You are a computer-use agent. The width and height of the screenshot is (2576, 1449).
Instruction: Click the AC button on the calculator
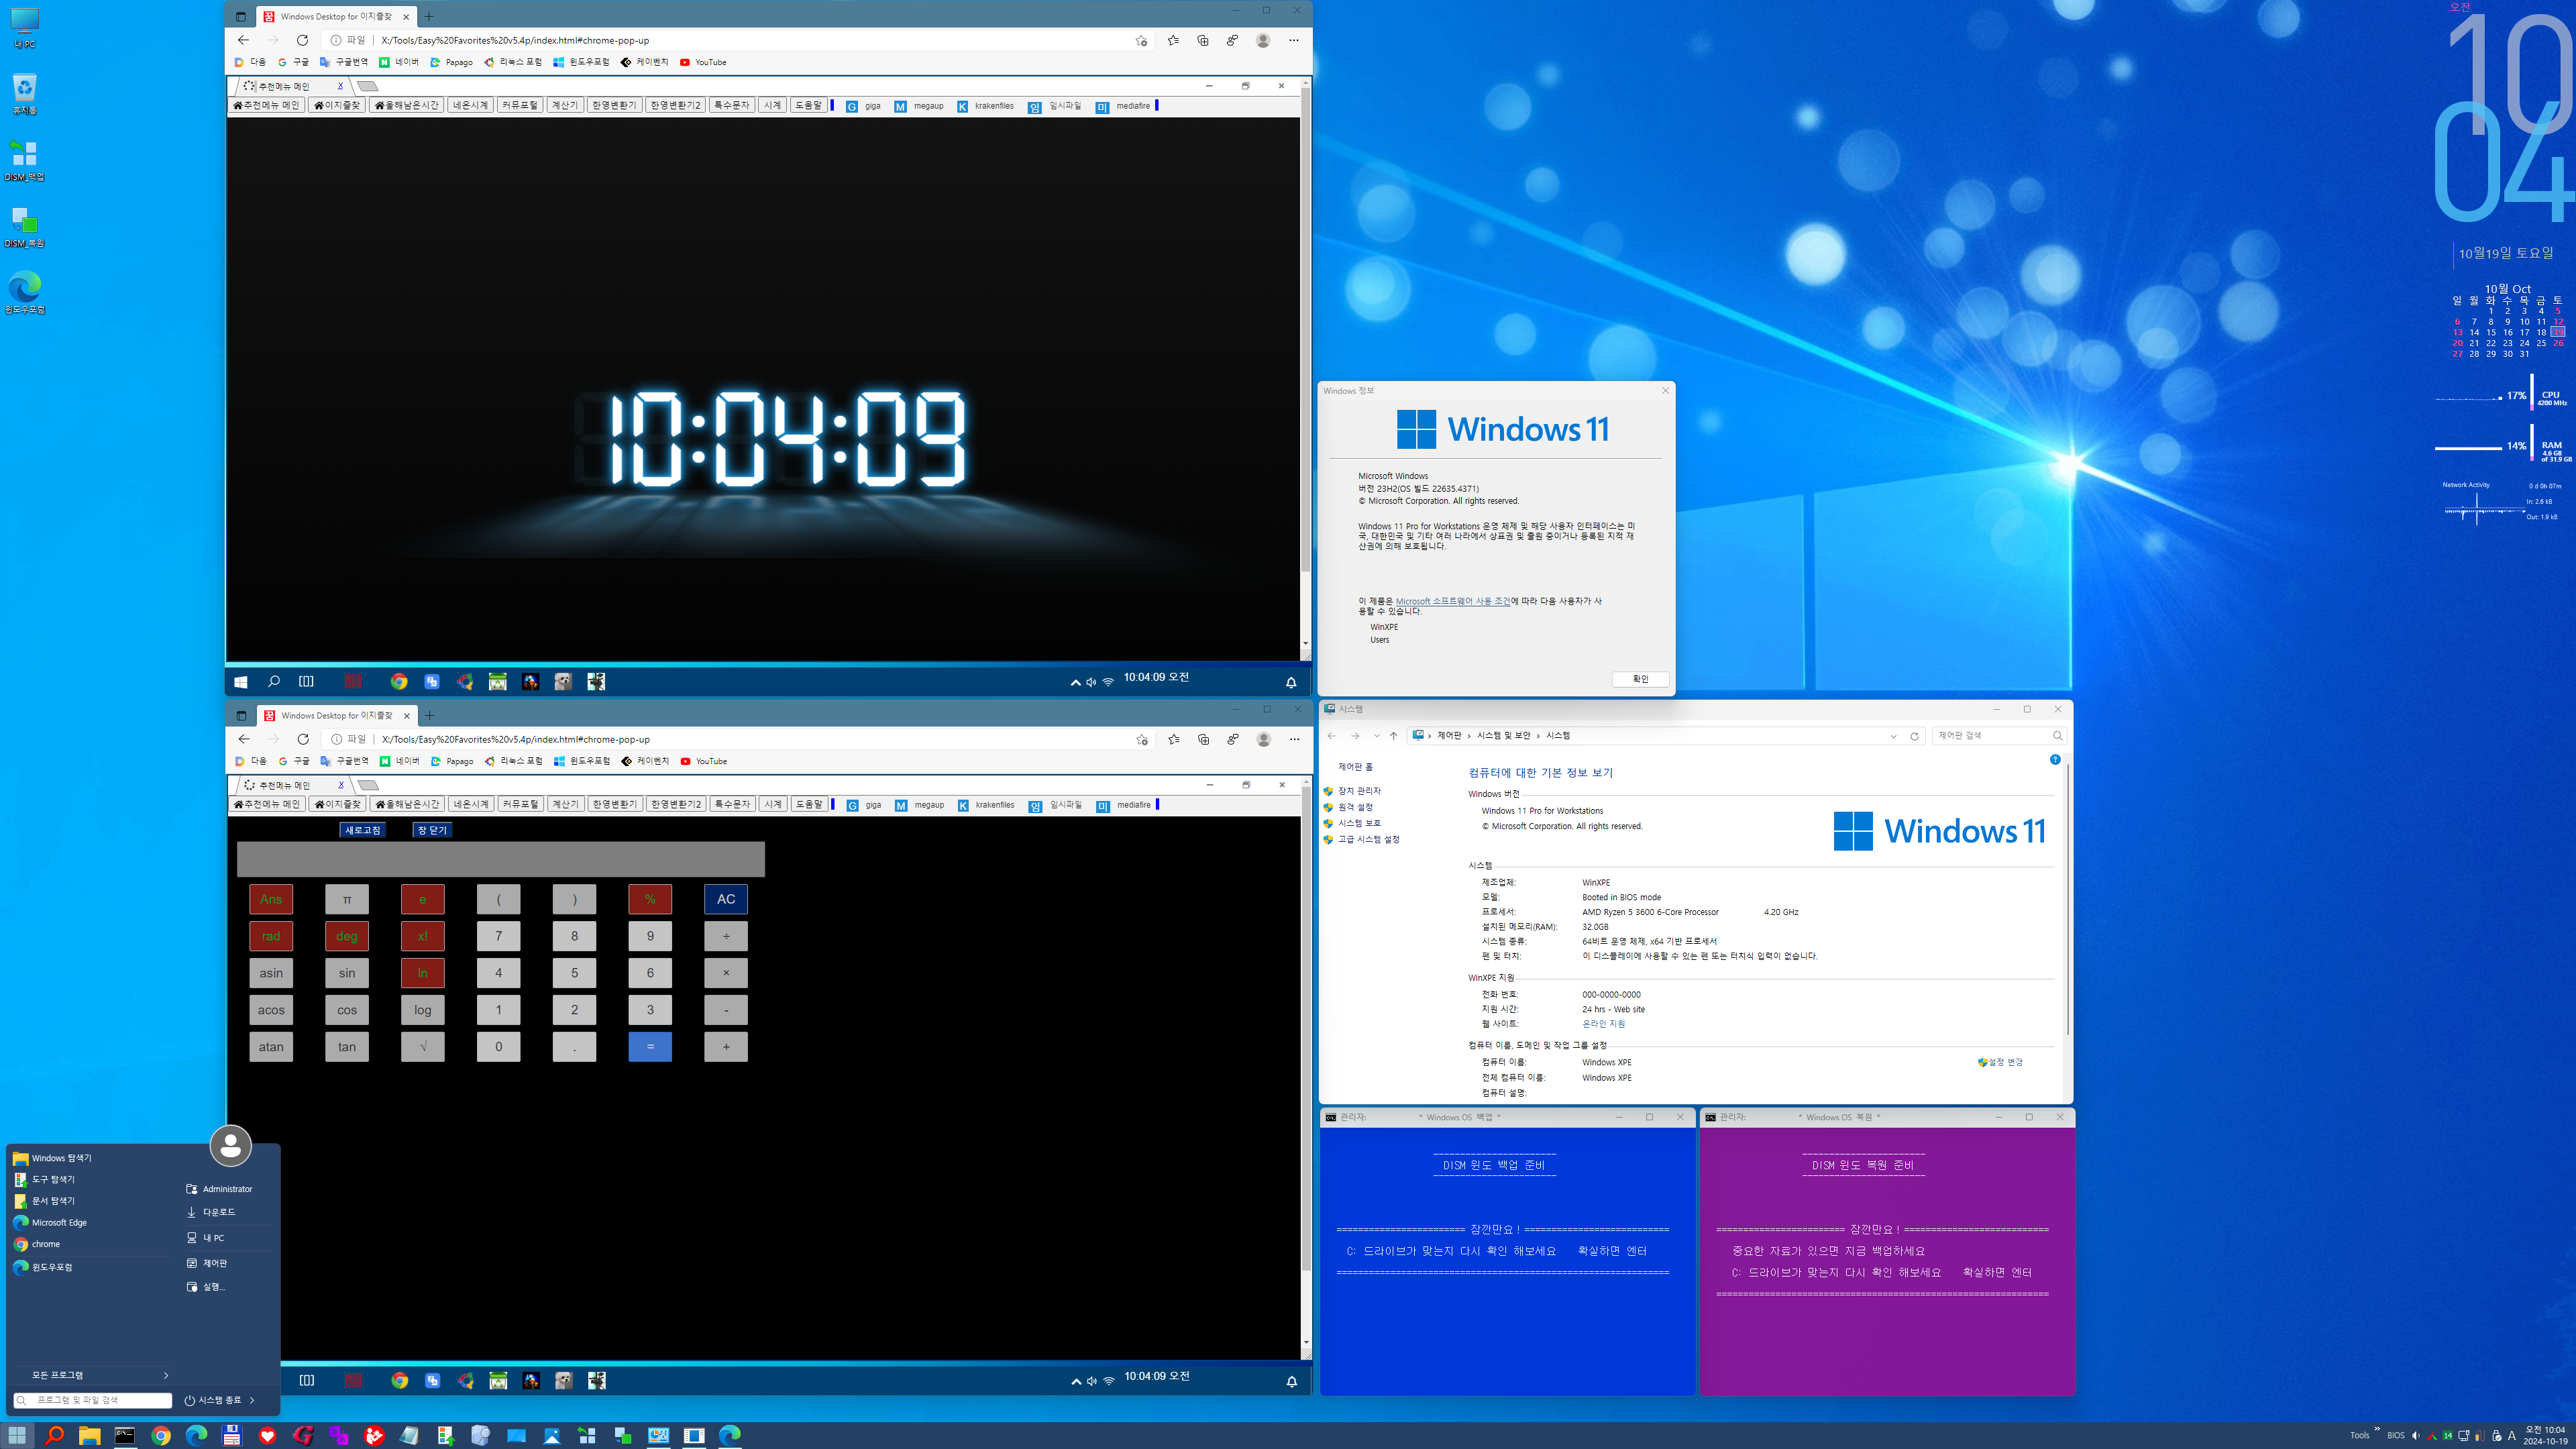click(x=726, y=899)
